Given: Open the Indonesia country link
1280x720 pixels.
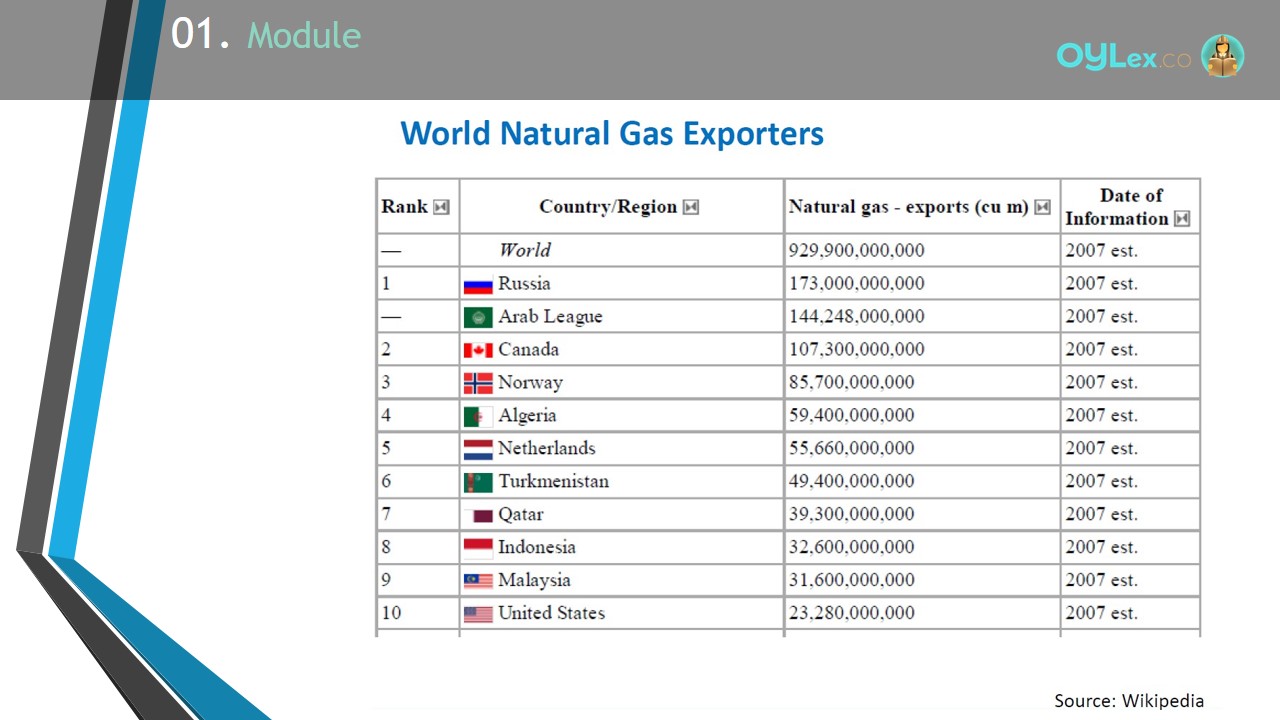Looking at the screenshot, I should [x=537, y=547].
